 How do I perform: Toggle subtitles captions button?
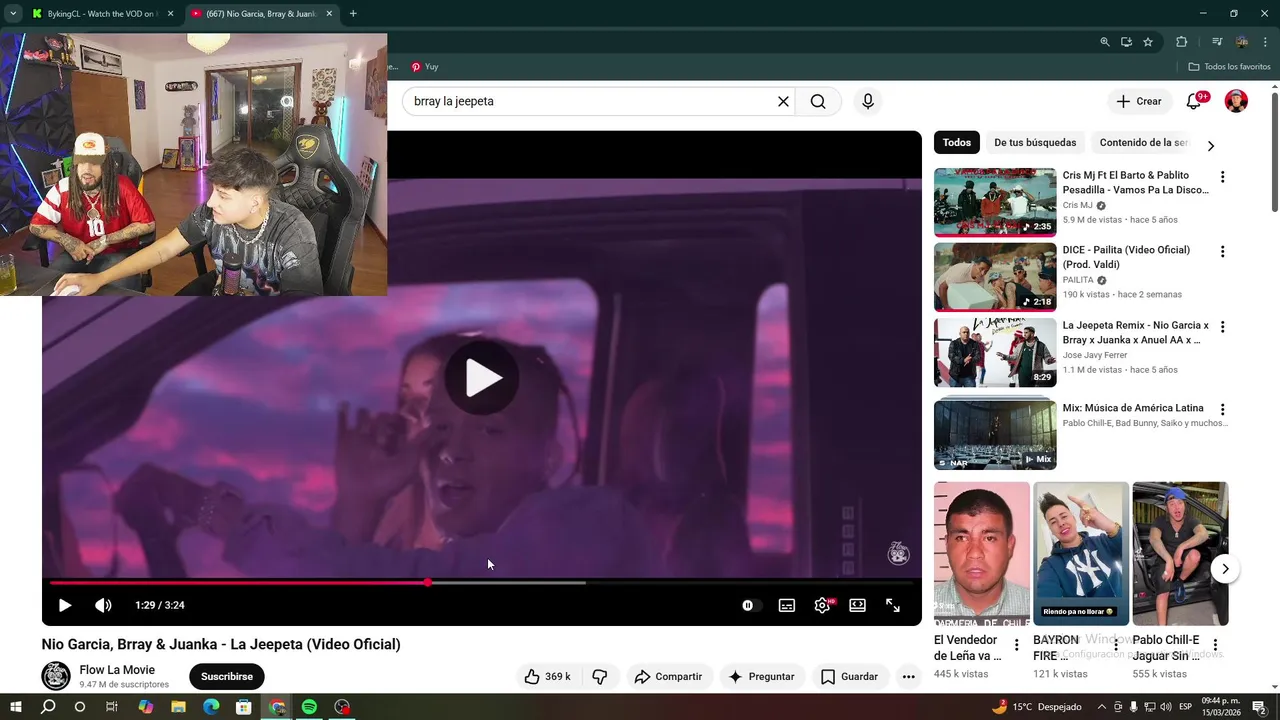coord(787,605)
